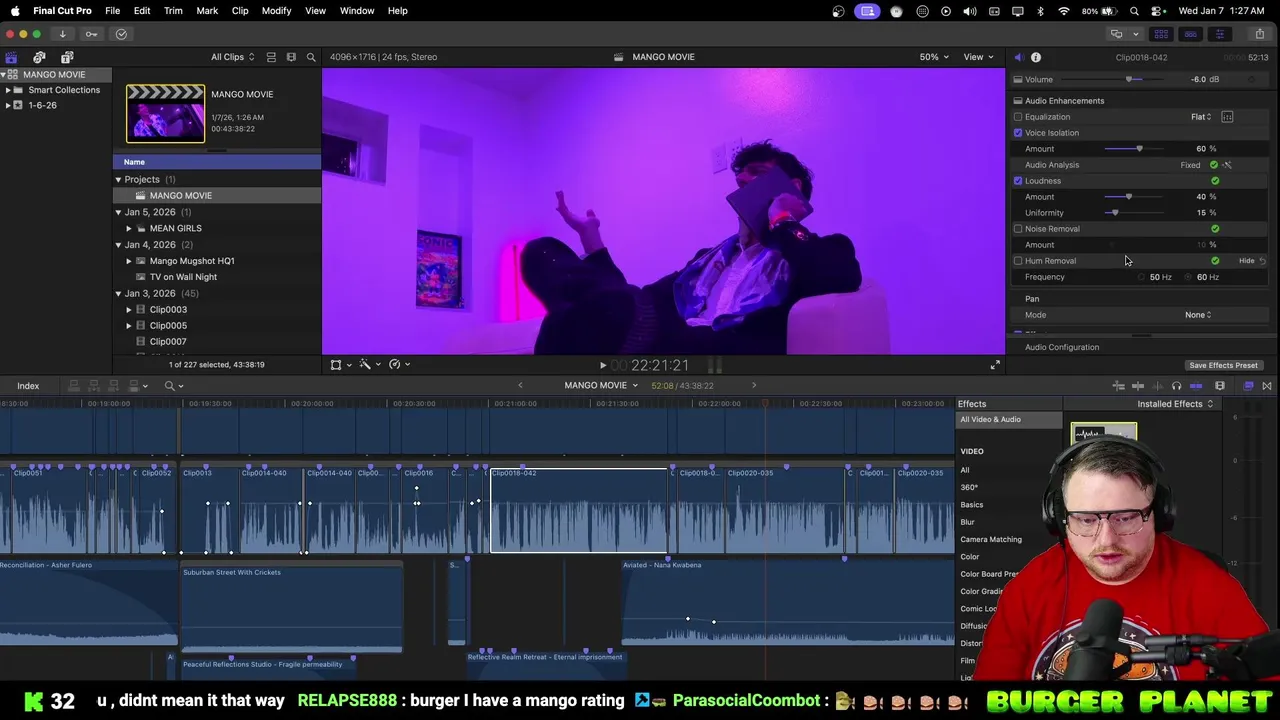Screen dimensions: 1280x720
Task: Show the Libraries sidebar clapperboard icon
Action: coord(11,57)
